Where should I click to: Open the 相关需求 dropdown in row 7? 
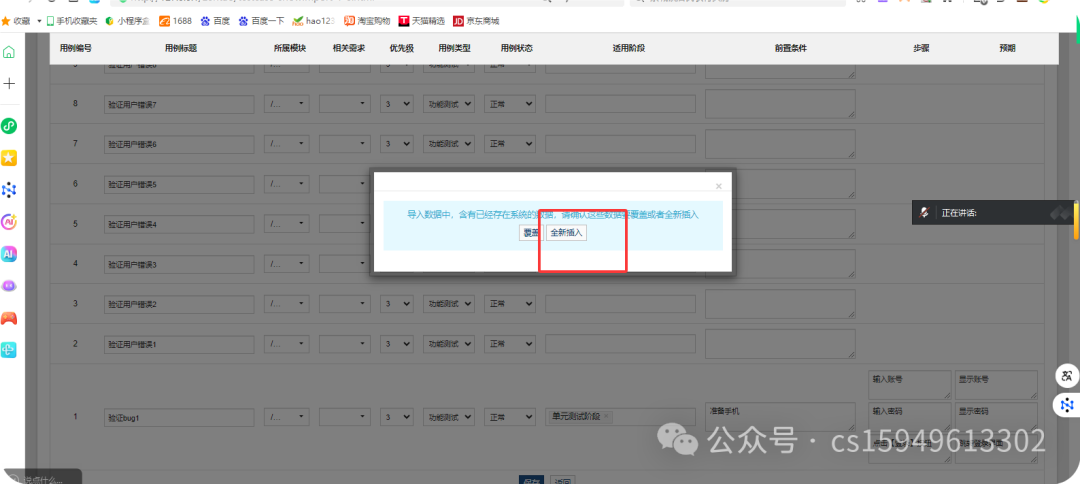[x=345, y=145]
